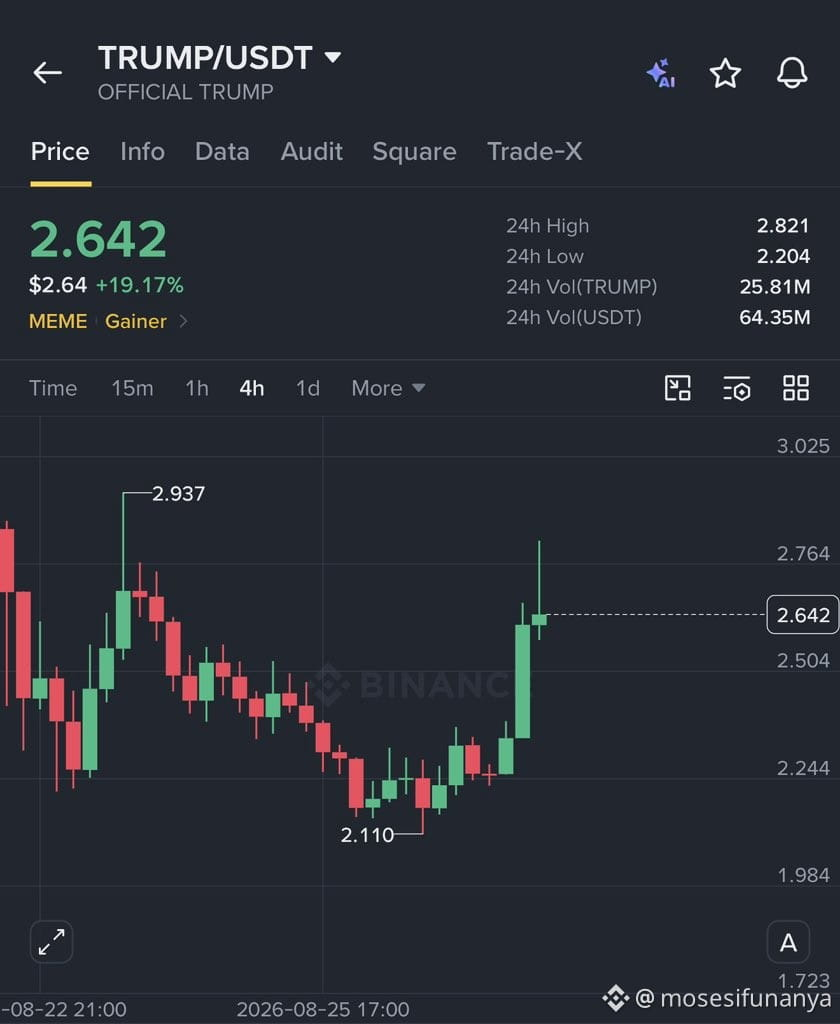Click the large 2.642 price figure
840x1024 pixels.
[98, 239]
